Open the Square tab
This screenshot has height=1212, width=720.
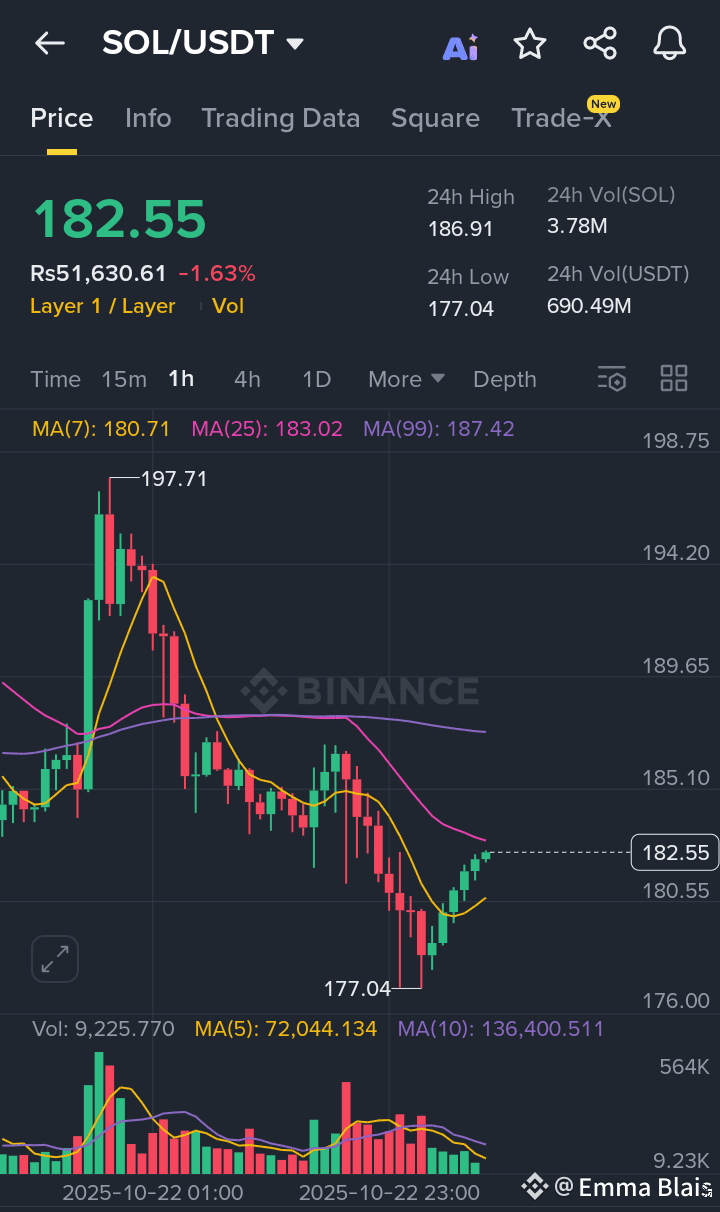pos(435,118)
